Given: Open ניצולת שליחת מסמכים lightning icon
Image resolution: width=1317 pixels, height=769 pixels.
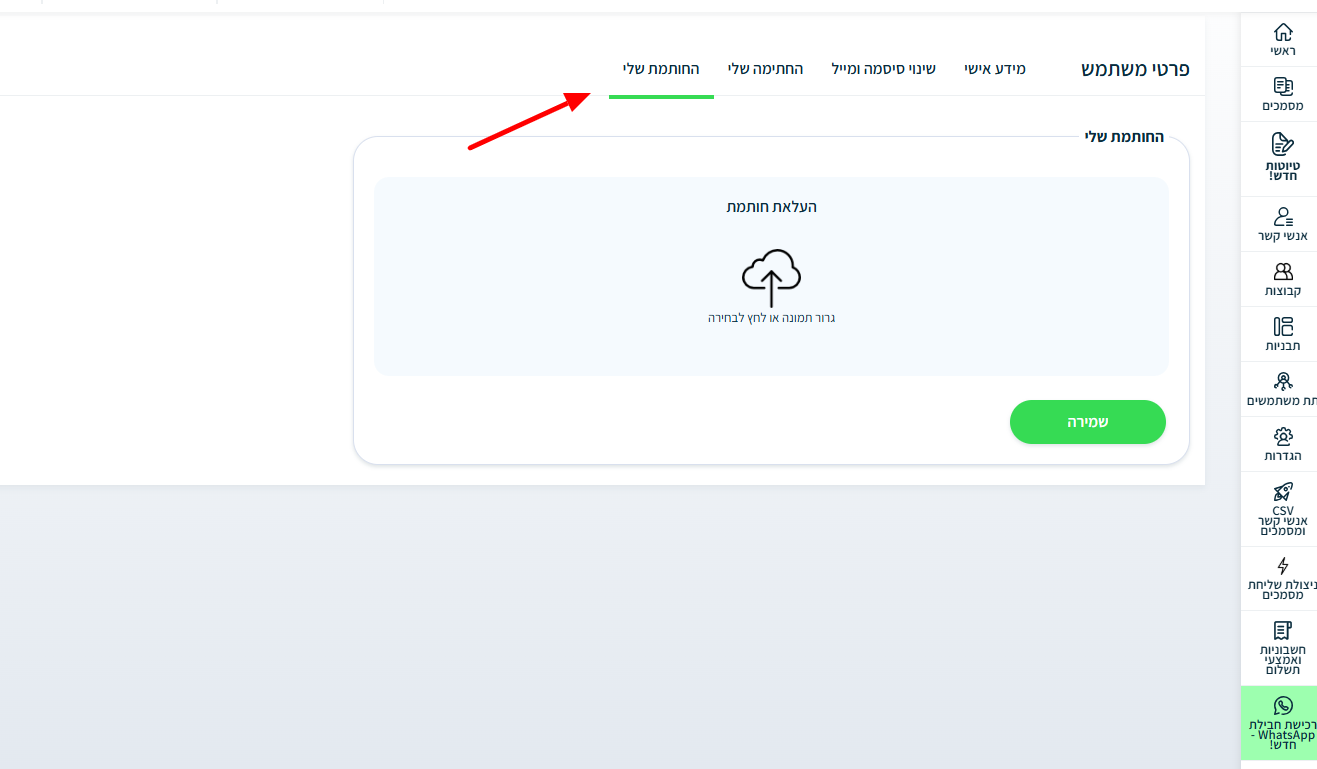Looking at the screenshot, I should coord(1283,566).
